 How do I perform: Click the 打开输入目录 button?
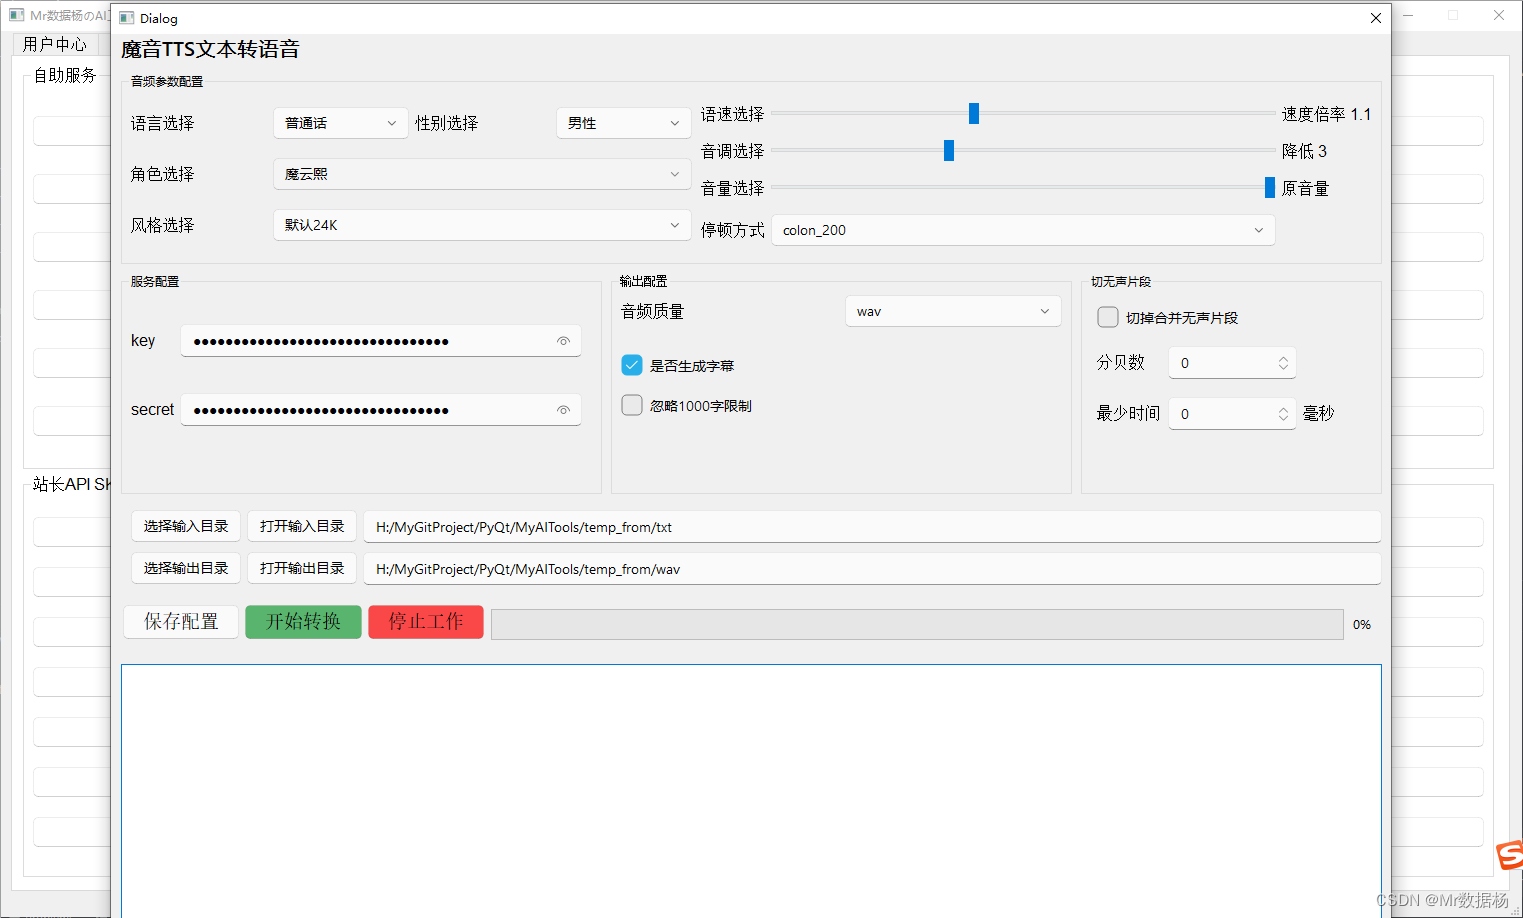coord(302,526)
